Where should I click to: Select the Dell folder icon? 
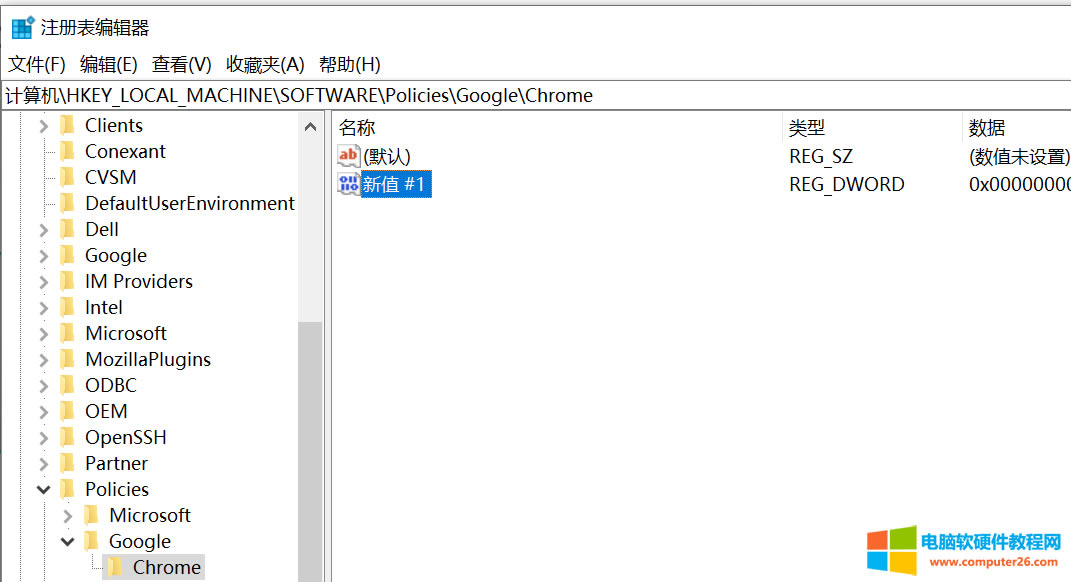tap(68, 229)
